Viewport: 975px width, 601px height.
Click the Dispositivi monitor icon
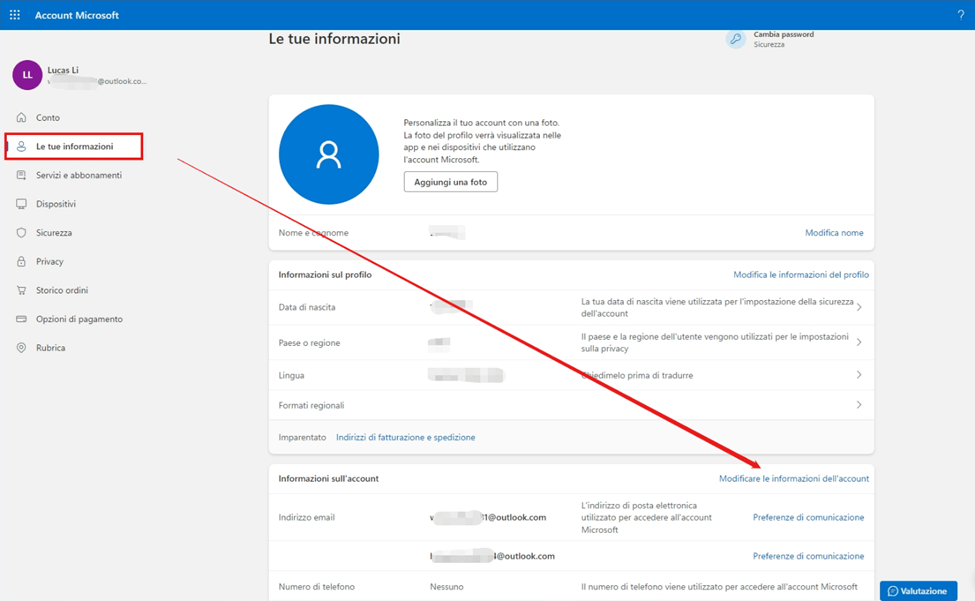point(21,204)
